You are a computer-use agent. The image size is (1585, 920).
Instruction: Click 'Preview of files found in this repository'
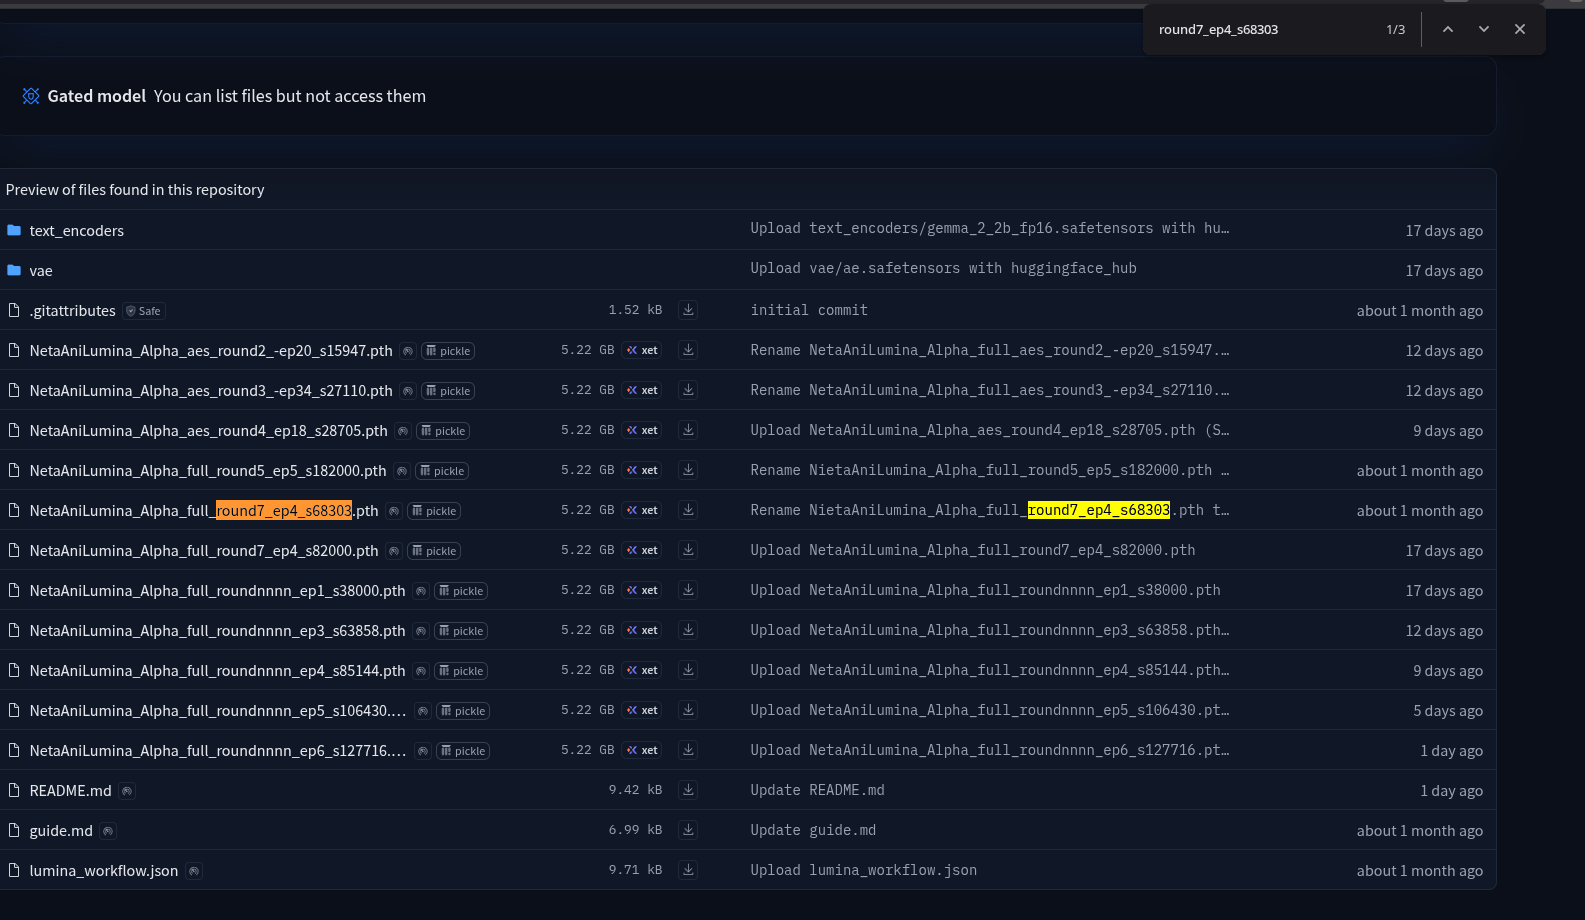coord(135,190)
